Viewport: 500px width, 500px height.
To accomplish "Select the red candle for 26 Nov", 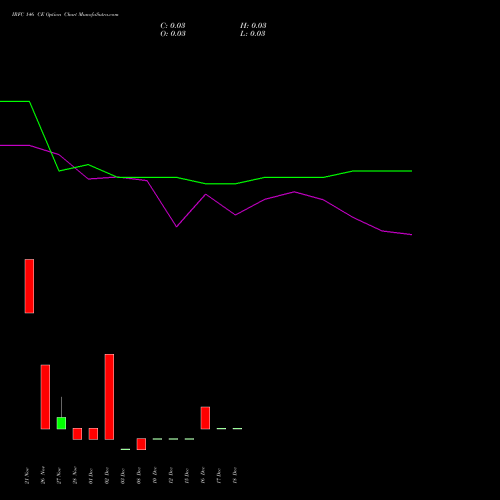I will (45, 397).
